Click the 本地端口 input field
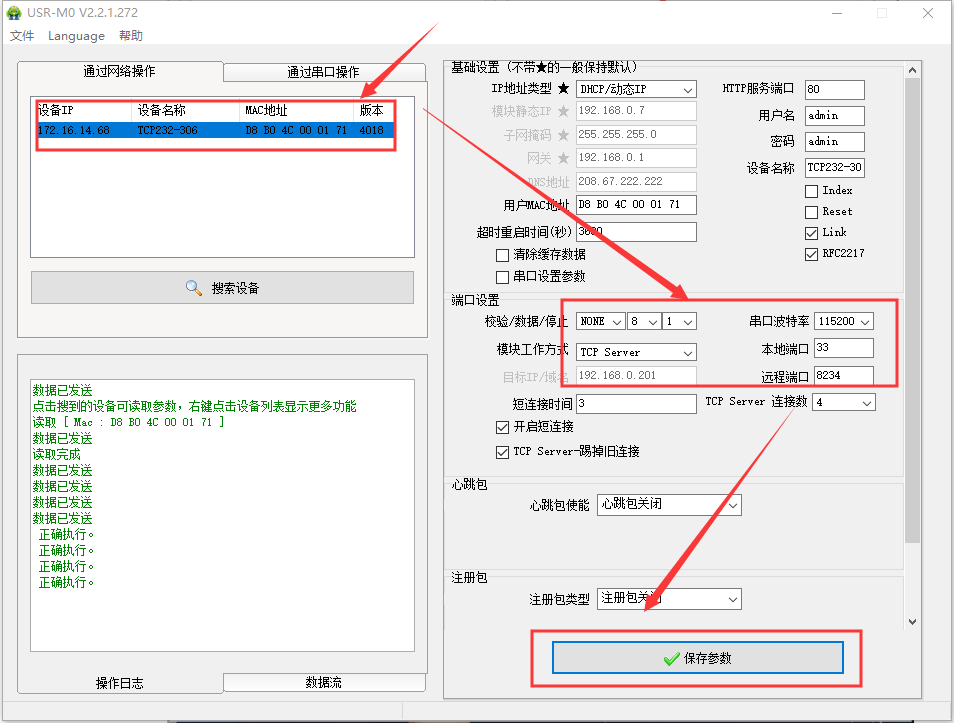The image size is (954, 723). click(x=843, y=348)
